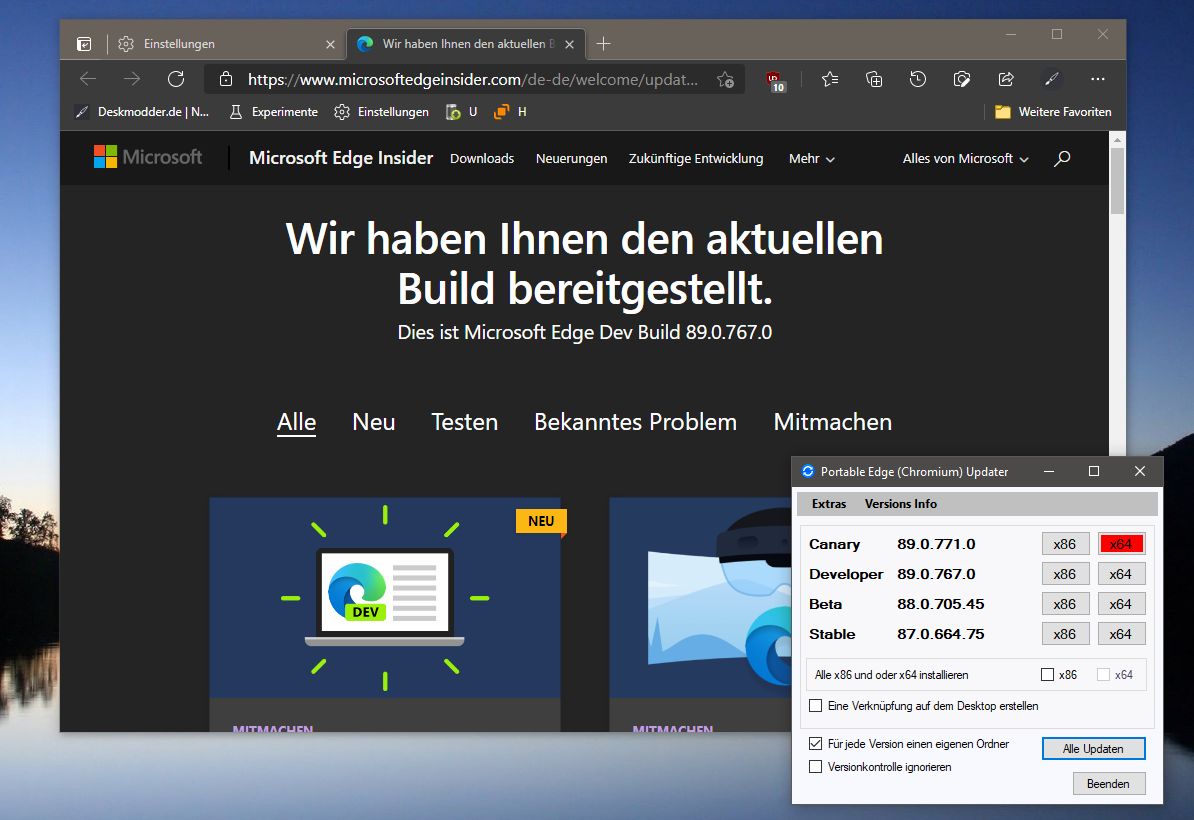The width and height of the screenshot is (1194, 820).
Task: Open a new tab with the plus button
Action: [x=603, y=44]
